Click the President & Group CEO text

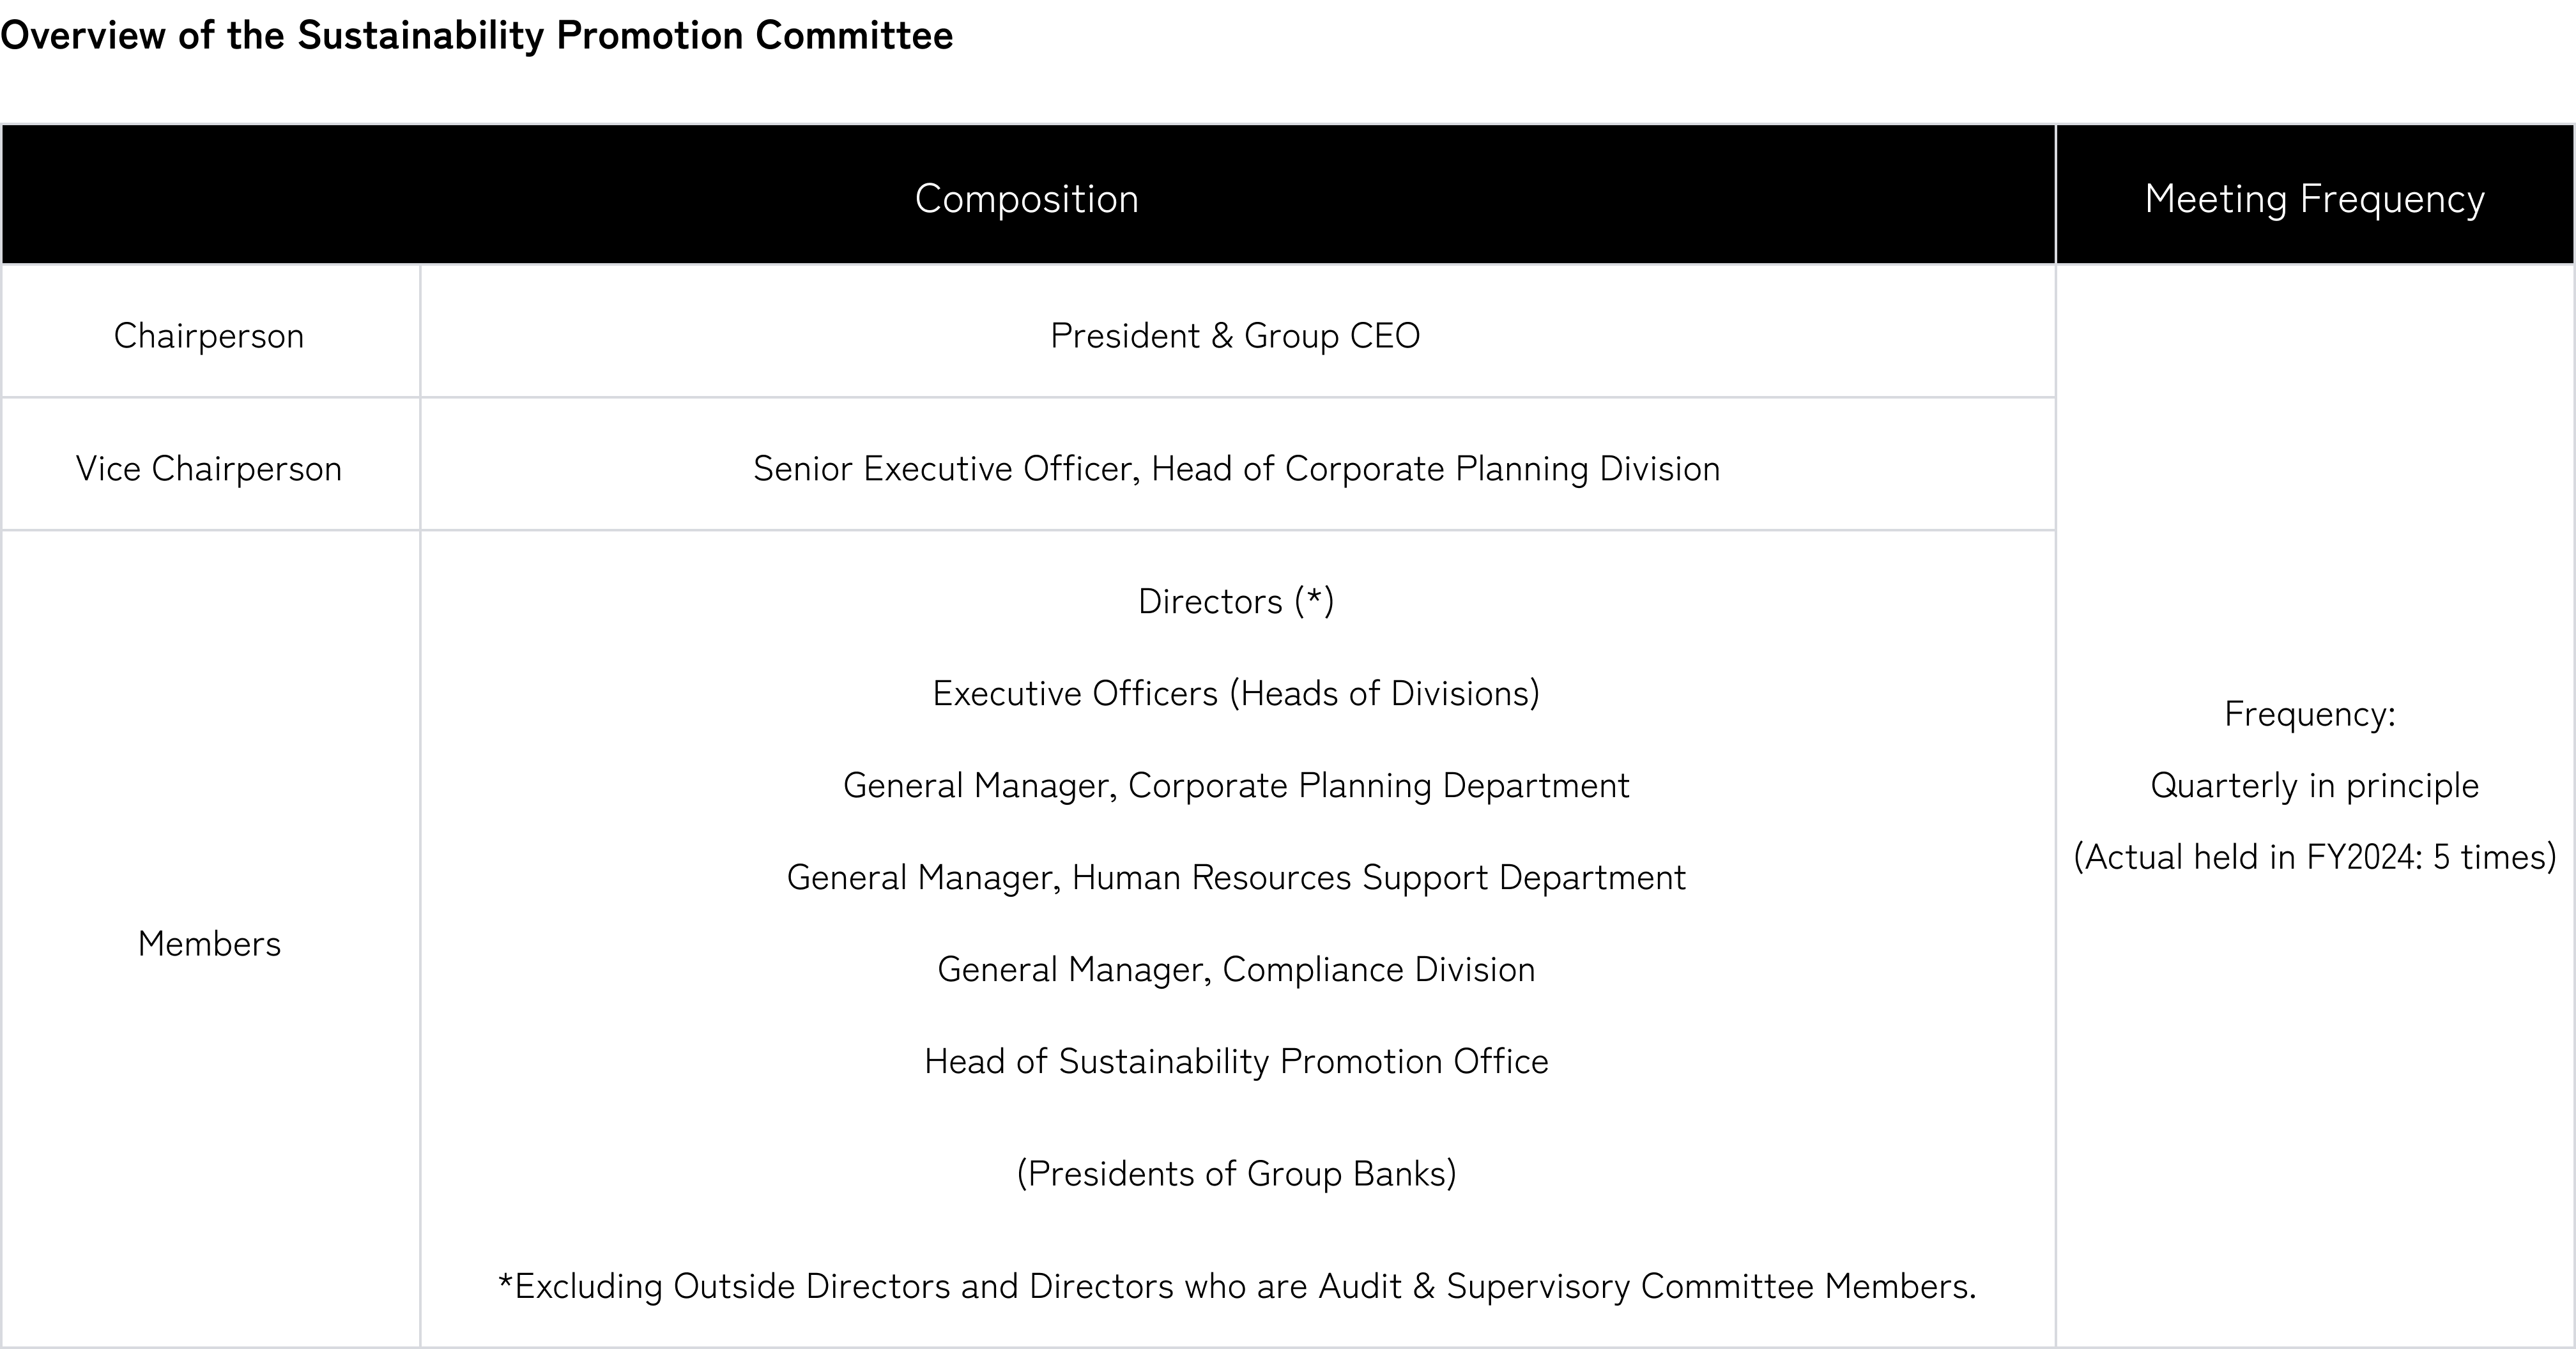1235,335
